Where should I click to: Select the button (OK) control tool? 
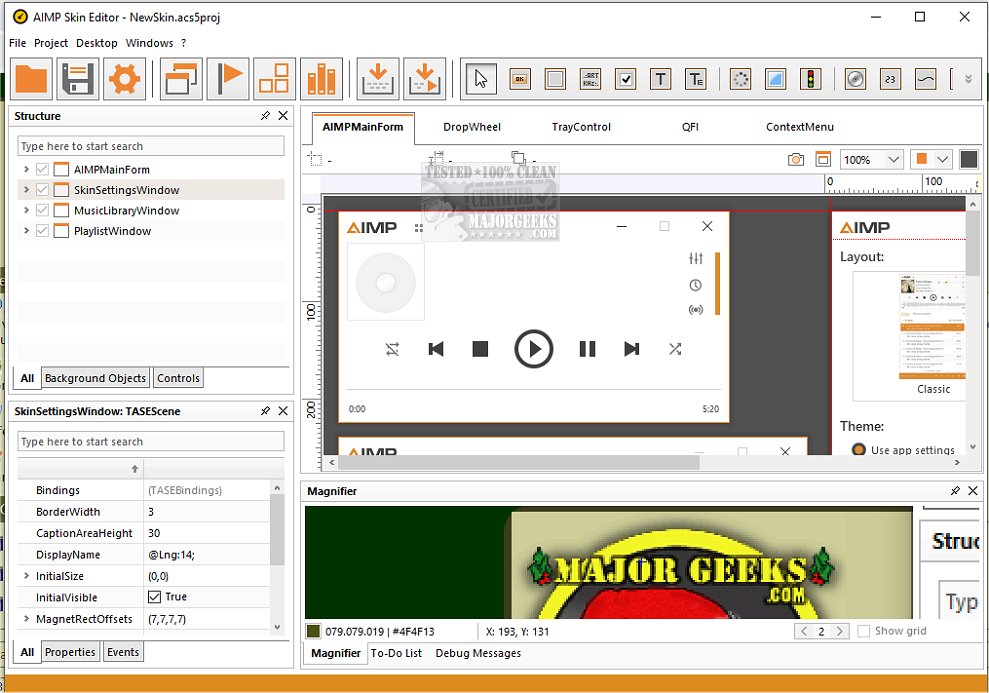[520, 79]
